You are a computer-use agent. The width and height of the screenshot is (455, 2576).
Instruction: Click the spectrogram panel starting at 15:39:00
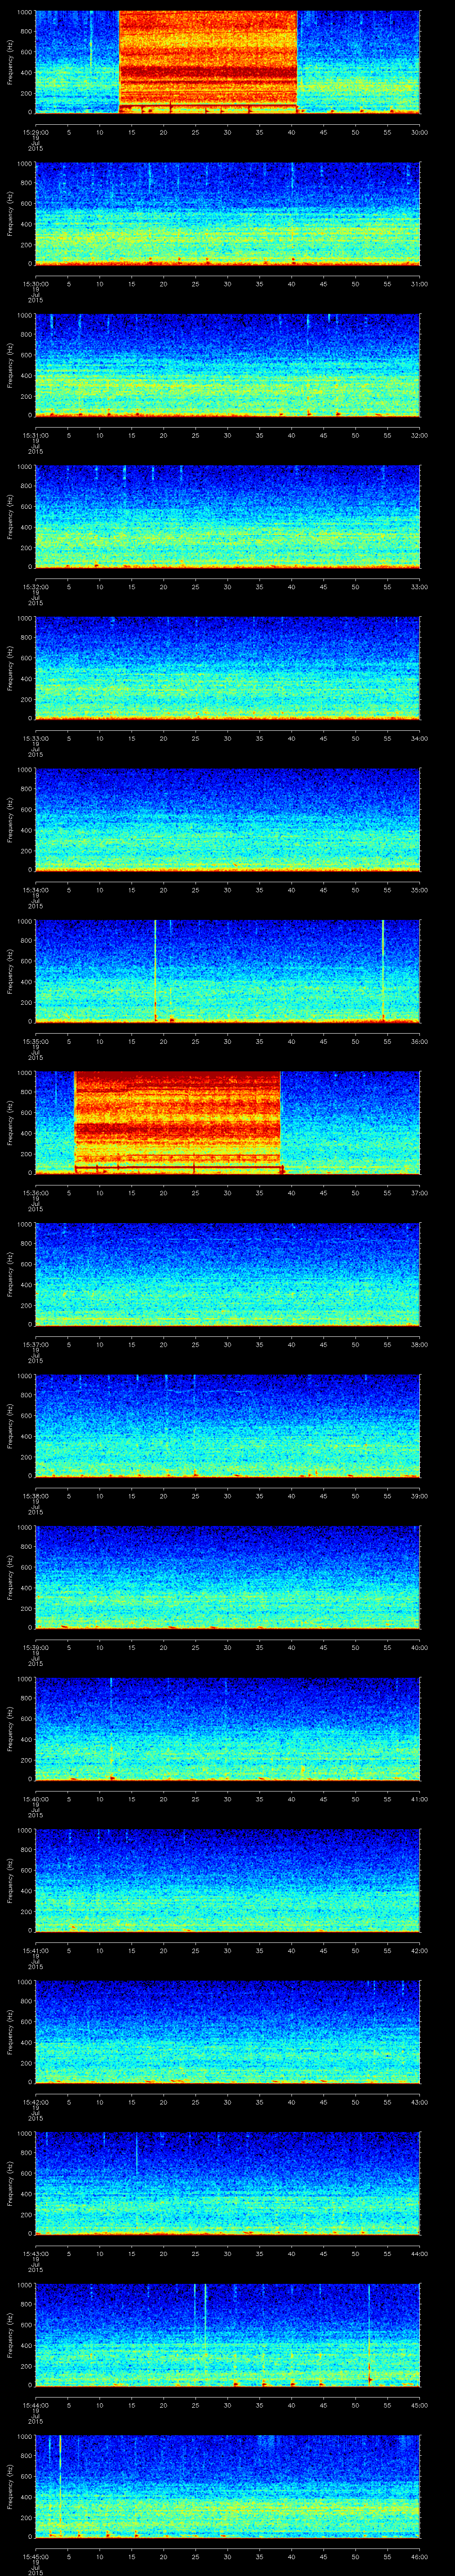click(228, 1577)
